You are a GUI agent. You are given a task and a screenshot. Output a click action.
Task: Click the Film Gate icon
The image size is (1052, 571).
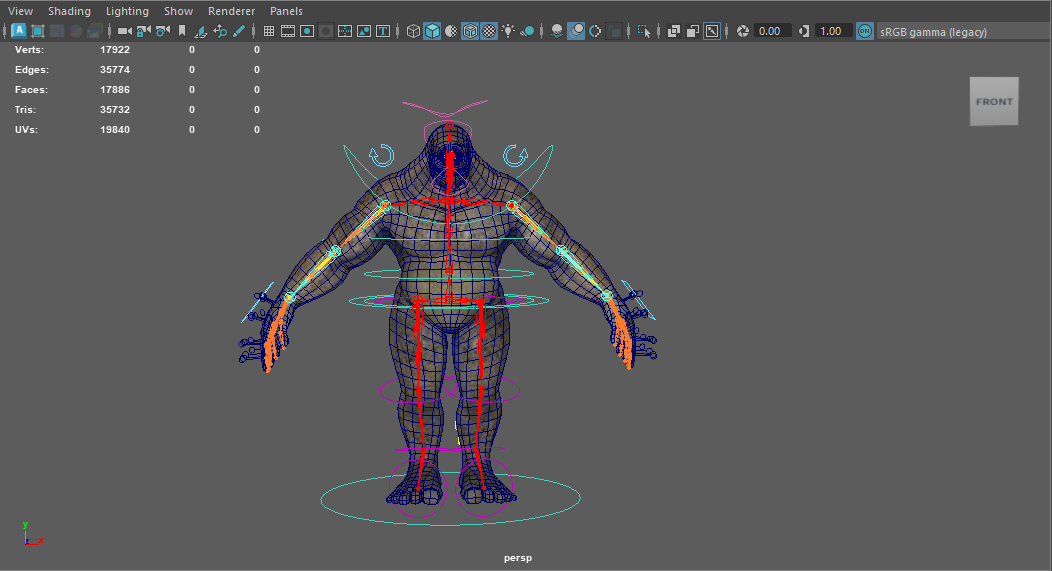pos(288,31)
